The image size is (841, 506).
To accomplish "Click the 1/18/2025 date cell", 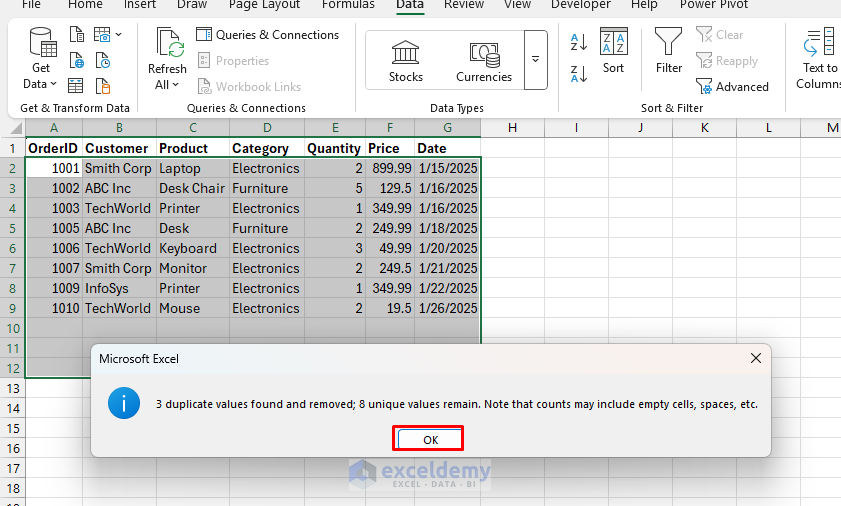I will pyautogui.click(x=447, y=228).
